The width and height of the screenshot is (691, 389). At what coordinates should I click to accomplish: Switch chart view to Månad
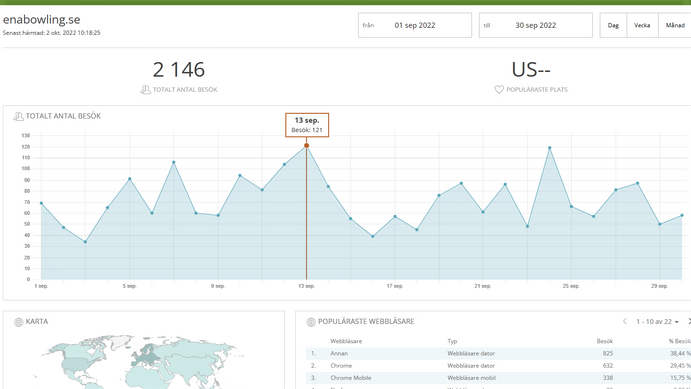click(675, 25)
